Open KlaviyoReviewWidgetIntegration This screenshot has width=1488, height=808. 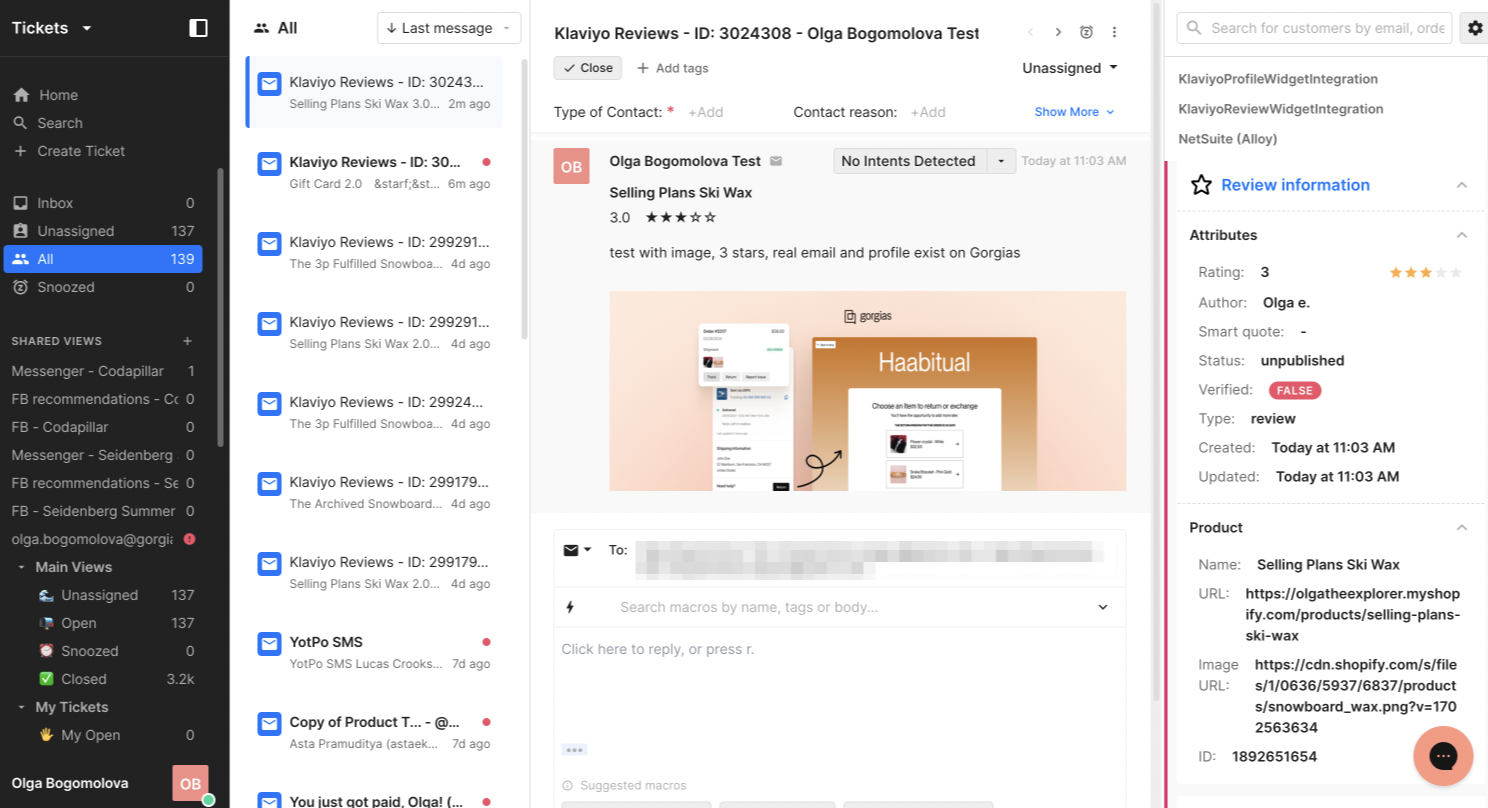pyautogui.click(x=1281, y=109)
